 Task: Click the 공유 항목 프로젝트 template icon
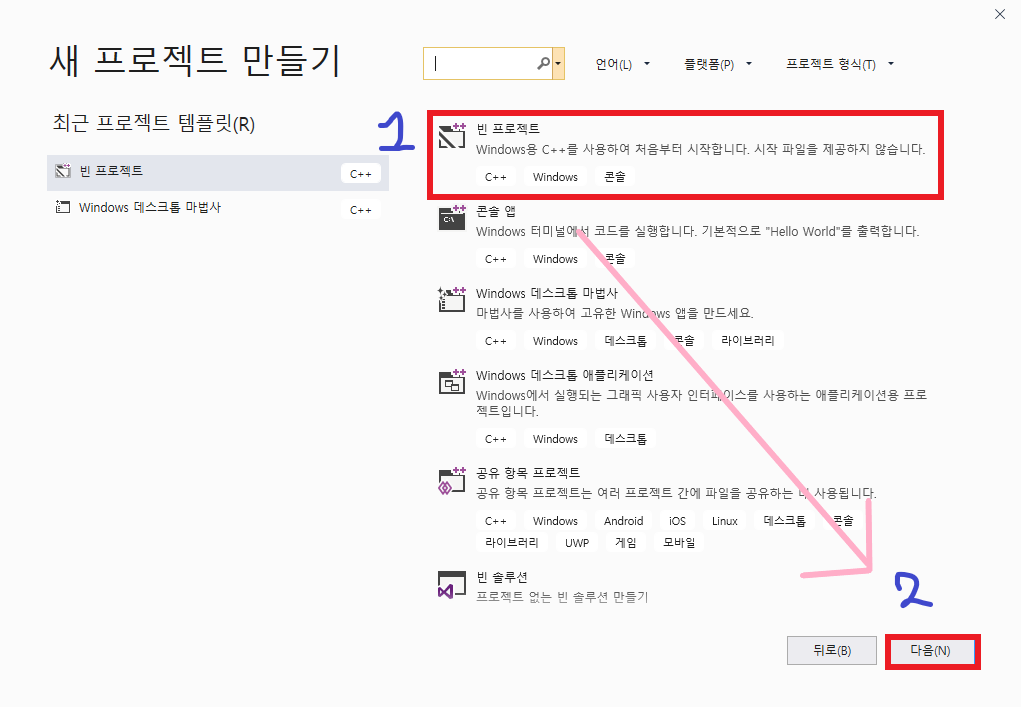pos(452,480)
